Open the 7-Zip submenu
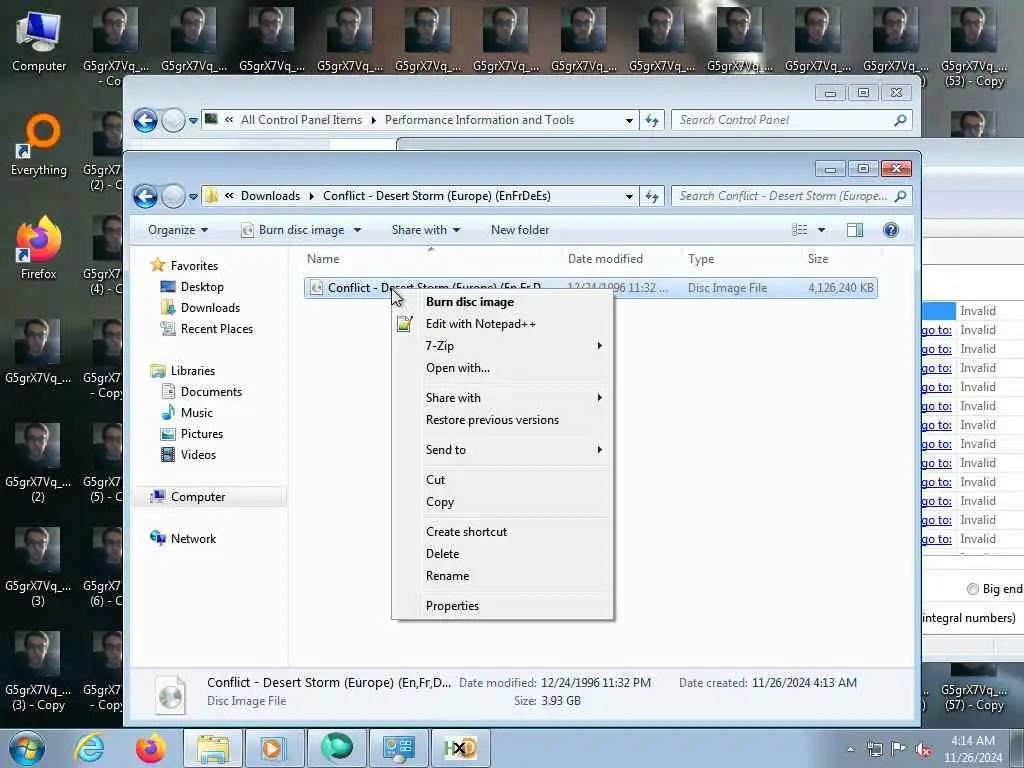Viewport: 1024px width, 768px height. 502,345
